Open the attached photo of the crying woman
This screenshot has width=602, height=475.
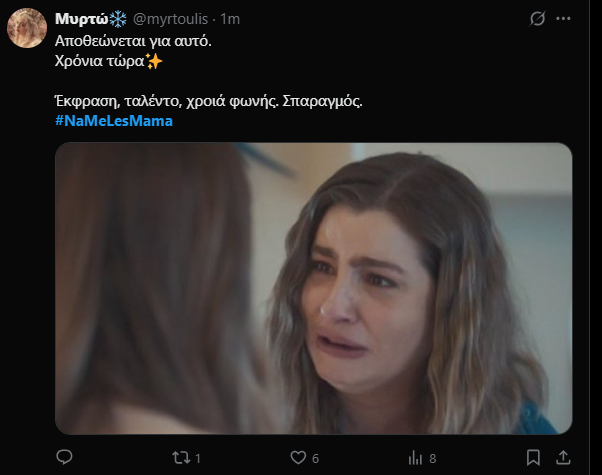313,288
